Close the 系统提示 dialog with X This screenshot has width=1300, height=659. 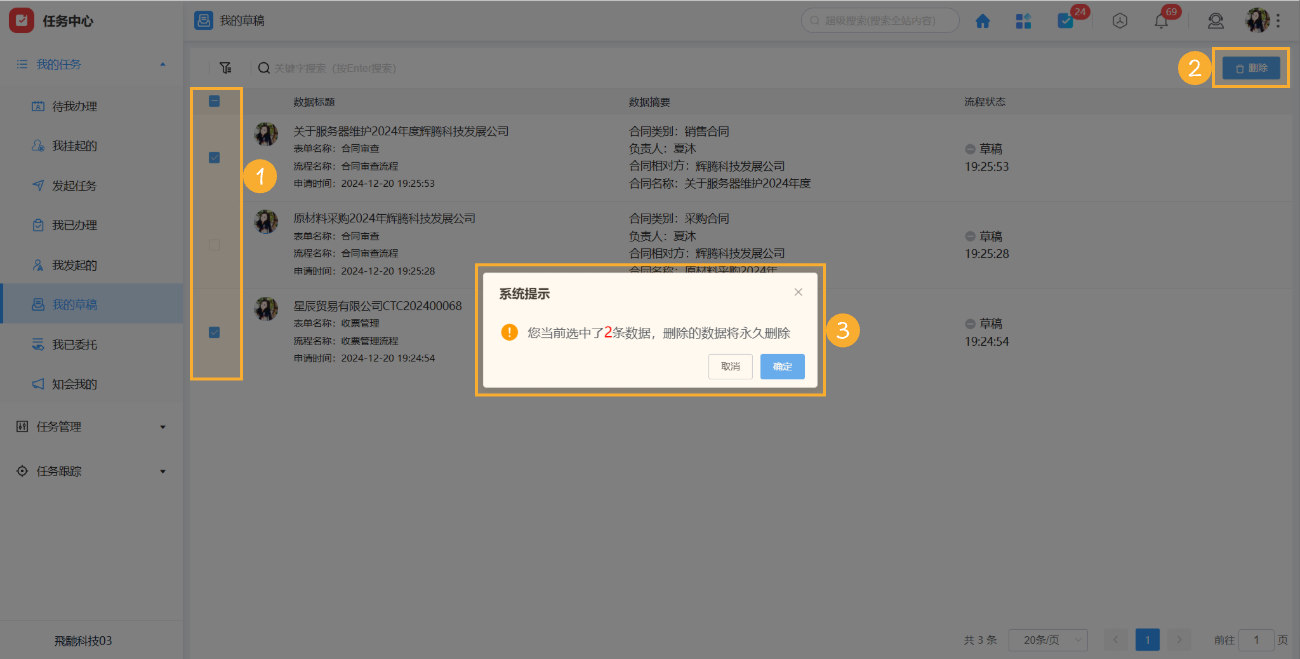(798, 292)
